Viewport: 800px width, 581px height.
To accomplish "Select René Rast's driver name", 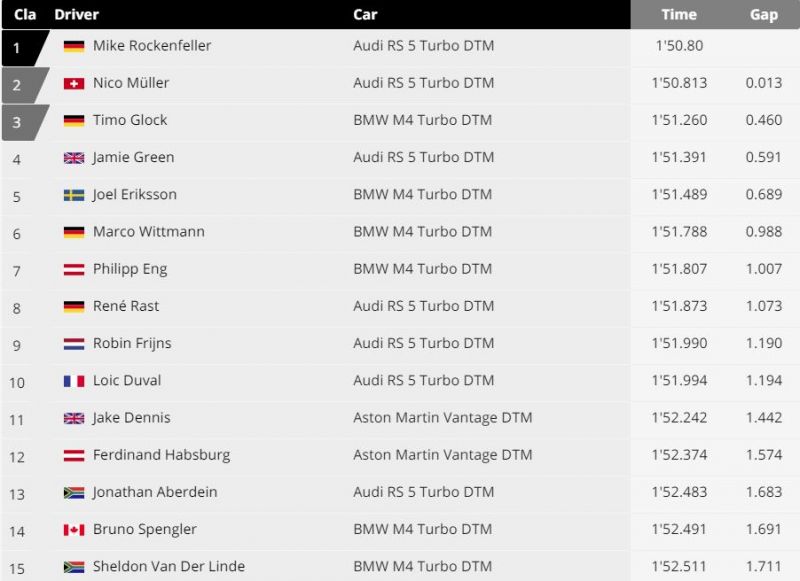I will 126,306.
